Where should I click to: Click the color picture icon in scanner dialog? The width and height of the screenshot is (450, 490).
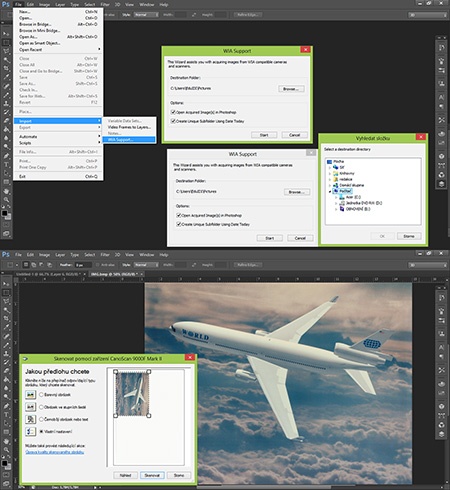coord(30,395)
